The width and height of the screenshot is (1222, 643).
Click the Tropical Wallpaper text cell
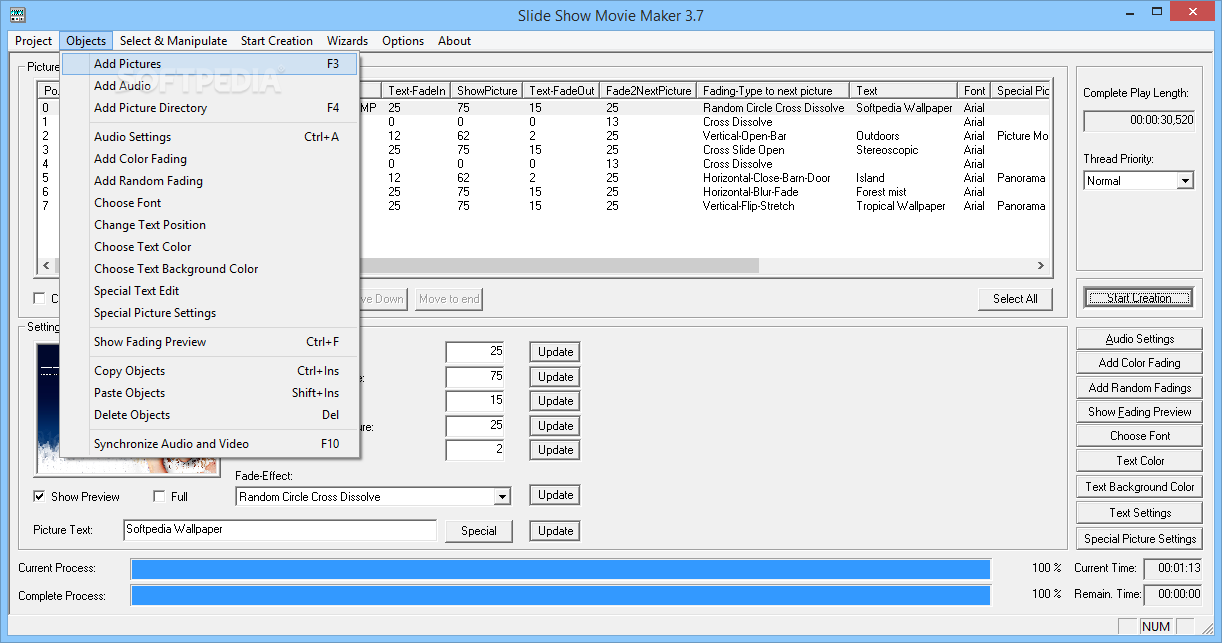click(x=901, y=206)
